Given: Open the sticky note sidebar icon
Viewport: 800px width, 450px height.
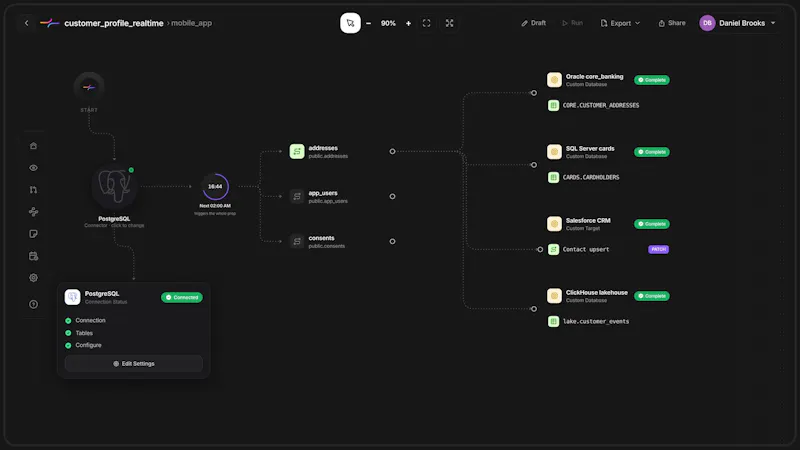Looking at the screenshot, I should click(33, 234).
